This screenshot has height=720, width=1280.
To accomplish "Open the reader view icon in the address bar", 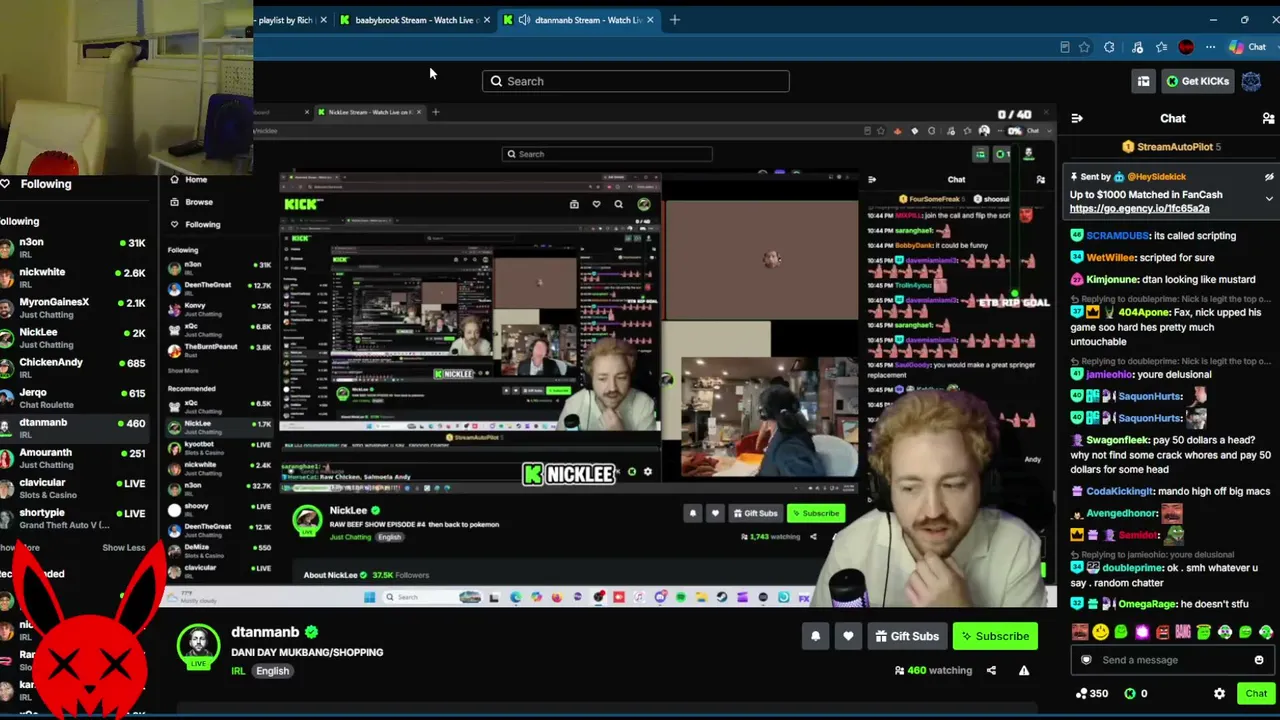I will tap(1064, 47).
